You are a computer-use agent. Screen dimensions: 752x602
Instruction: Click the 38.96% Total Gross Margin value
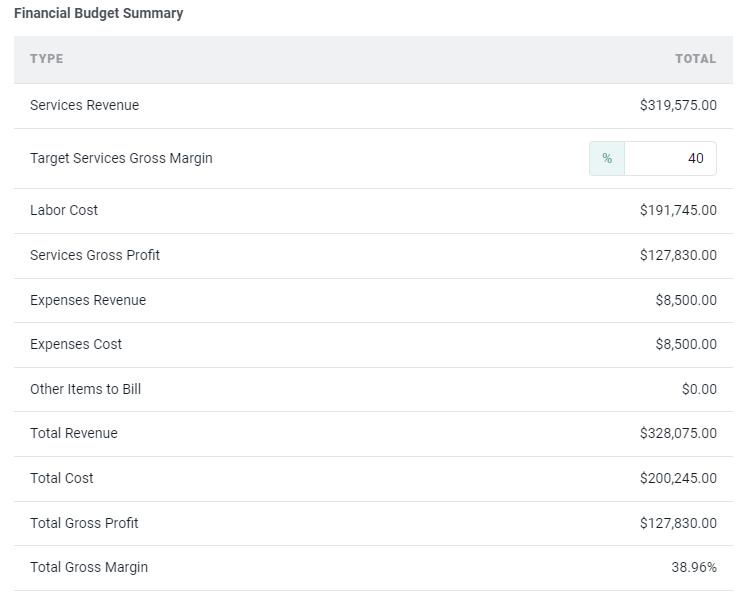pyautogui.click(x=694, y=567)
